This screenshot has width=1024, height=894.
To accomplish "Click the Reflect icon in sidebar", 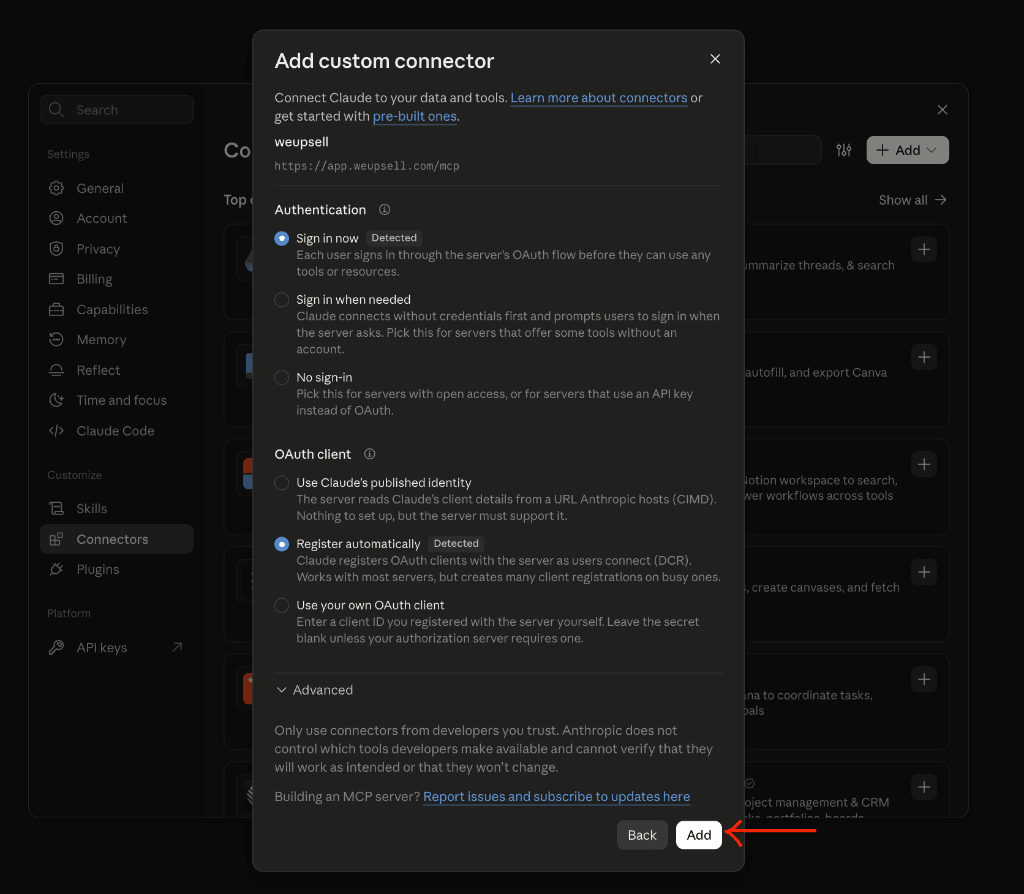I will click(56, 370).
